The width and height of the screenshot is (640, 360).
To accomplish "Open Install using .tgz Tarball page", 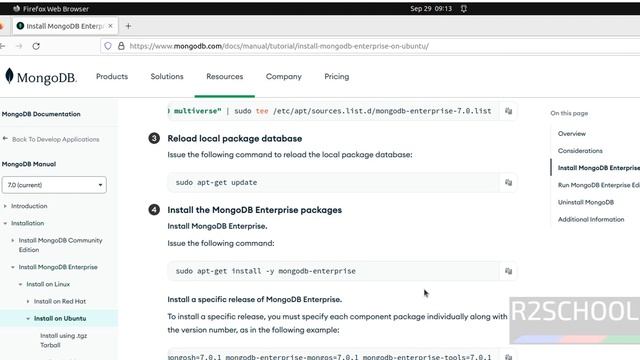I will tap(64, 340).
